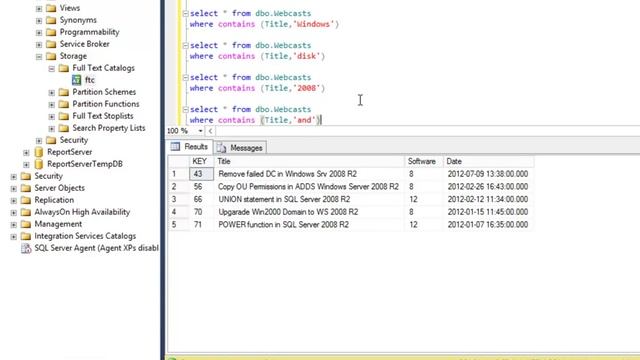Click the Search Property Lists folder icon
The width and height of the screenshot is (640, 360).
point(64,128)
